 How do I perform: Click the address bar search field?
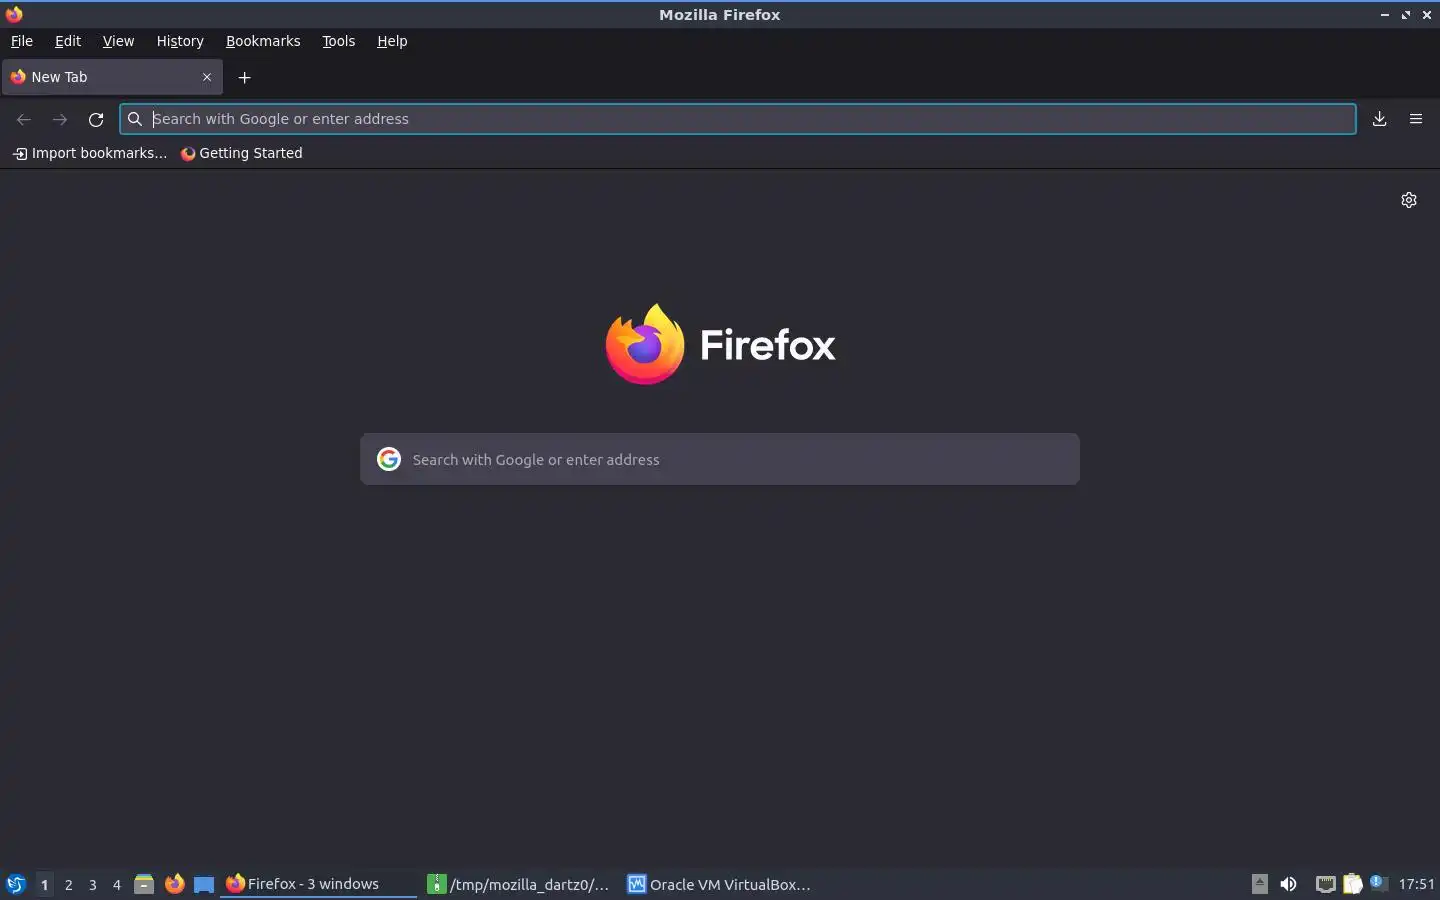tap(738, 119)
